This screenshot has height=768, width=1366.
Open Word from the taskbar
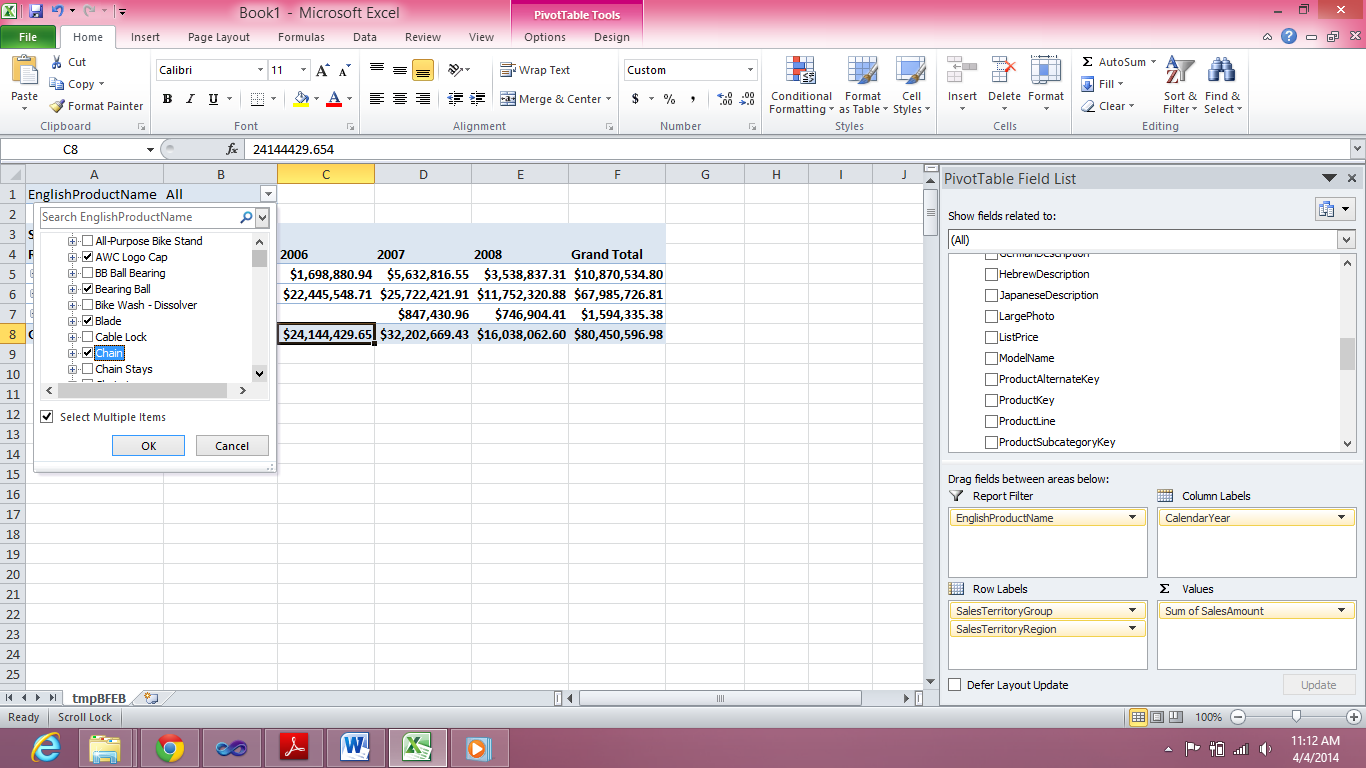[356, 747]
